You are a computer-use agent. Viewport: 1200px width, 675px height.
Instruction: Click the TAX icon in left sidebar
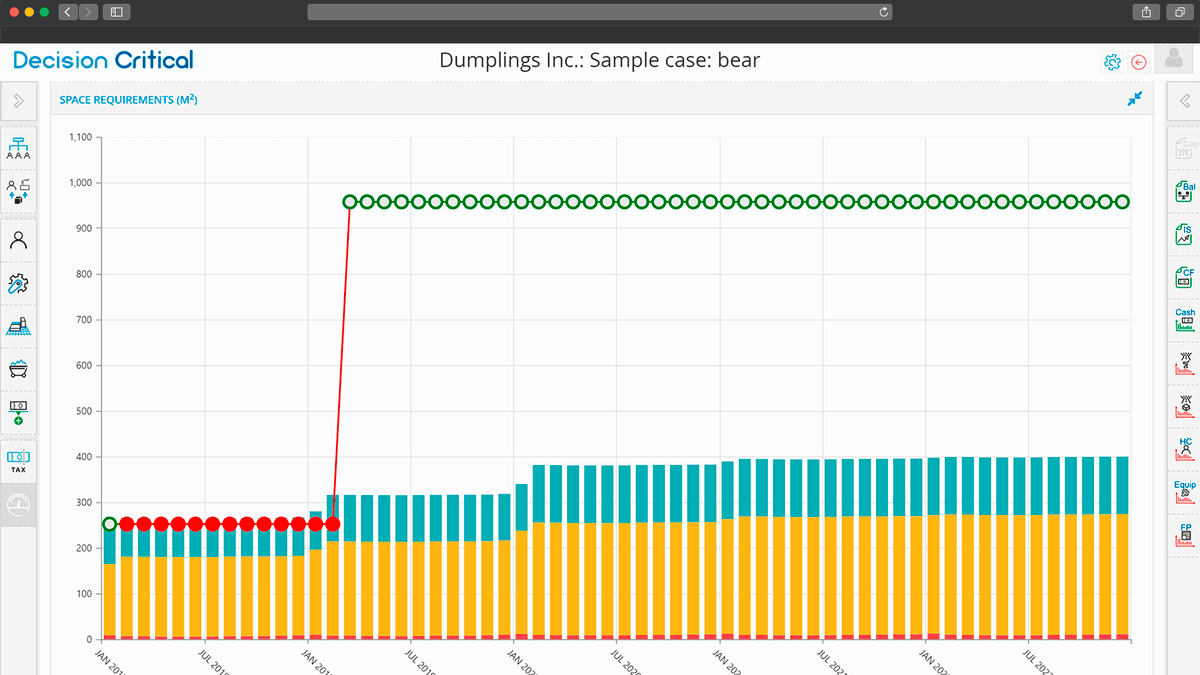pyautogui.click(x=18, y=460)
